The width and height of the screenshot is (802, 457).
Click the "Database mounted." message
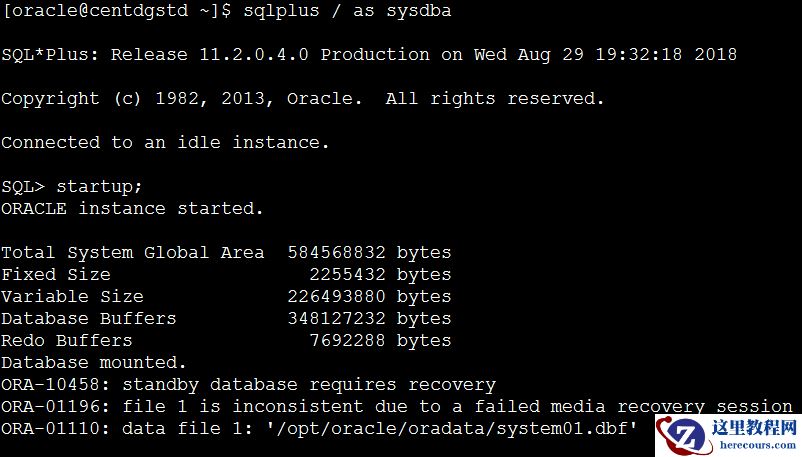coord(94,362)
